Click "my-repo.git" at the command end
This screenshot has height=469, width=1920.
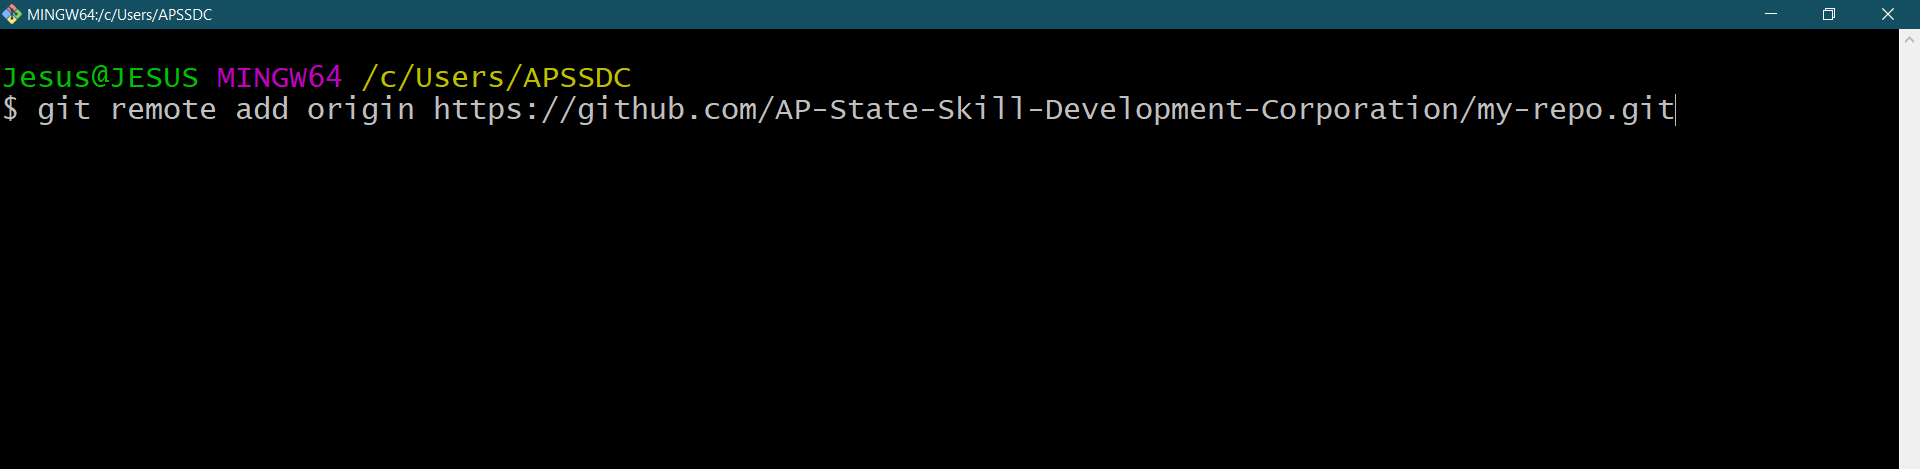tap(1575, 109)
